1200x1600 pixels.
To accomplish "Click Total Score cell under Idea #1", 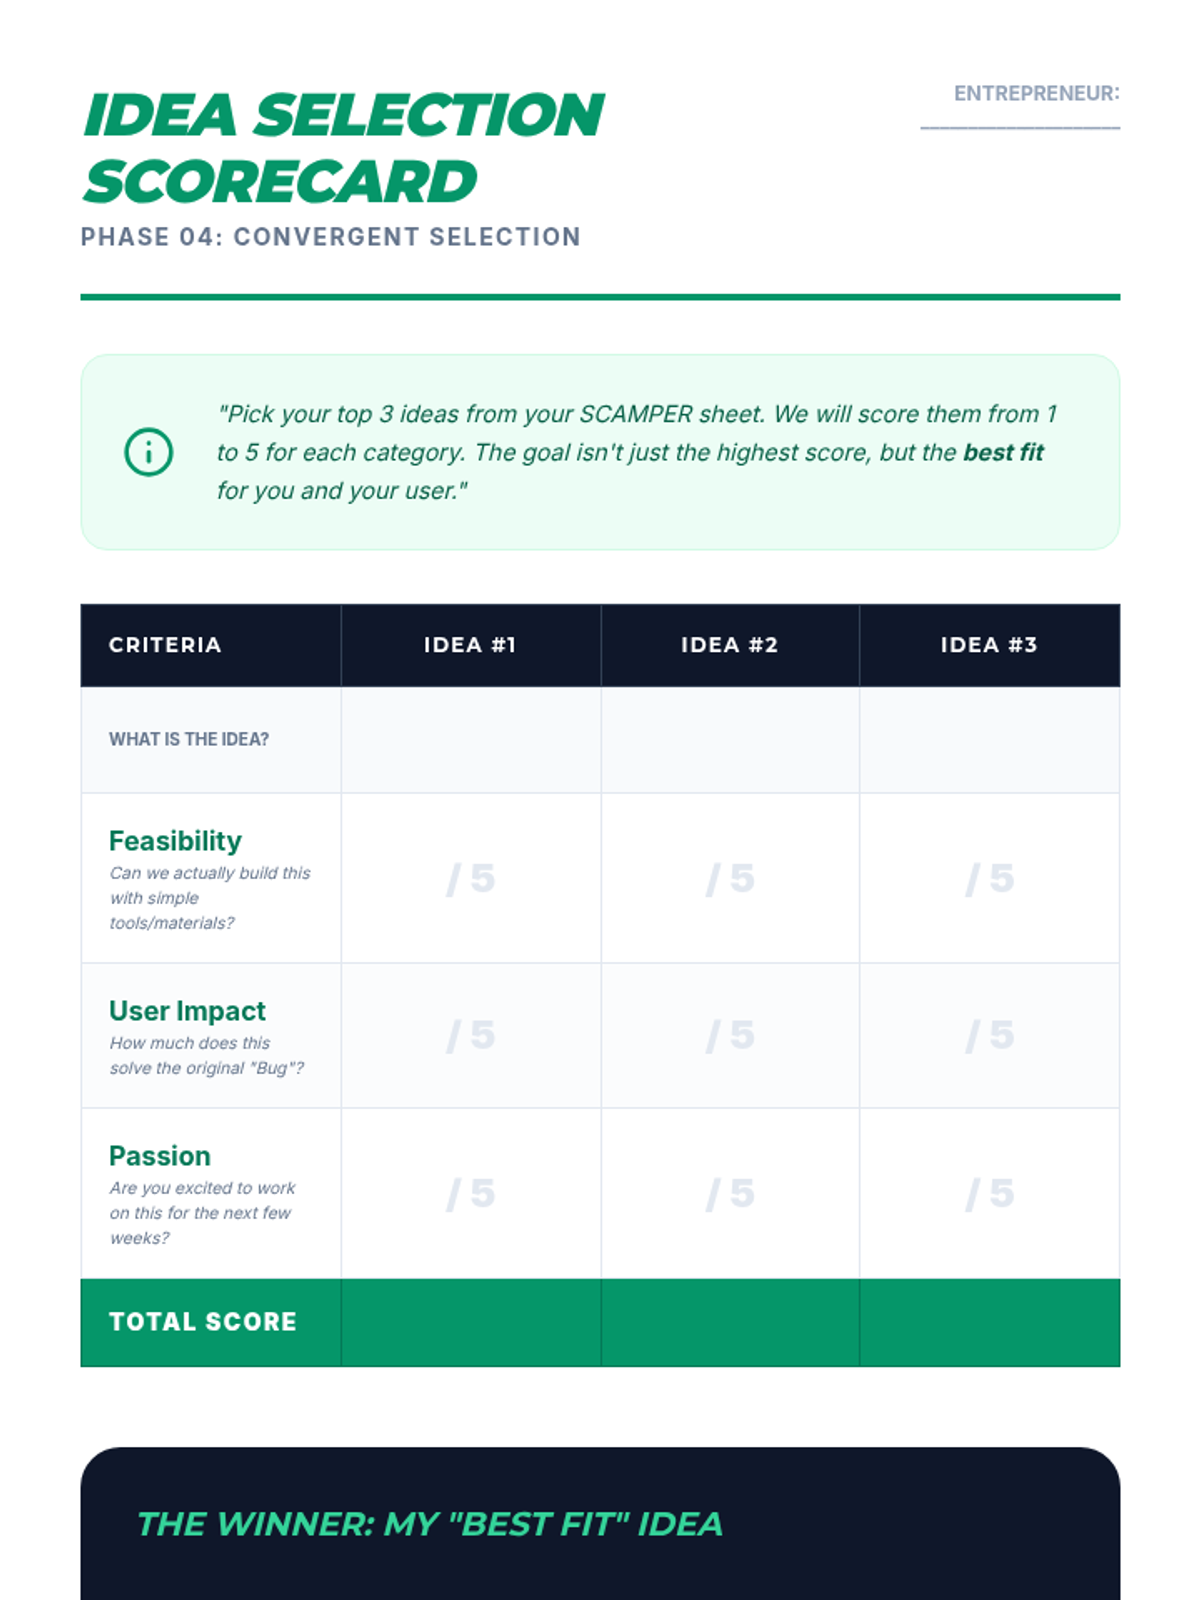I will coord(471,1322).
